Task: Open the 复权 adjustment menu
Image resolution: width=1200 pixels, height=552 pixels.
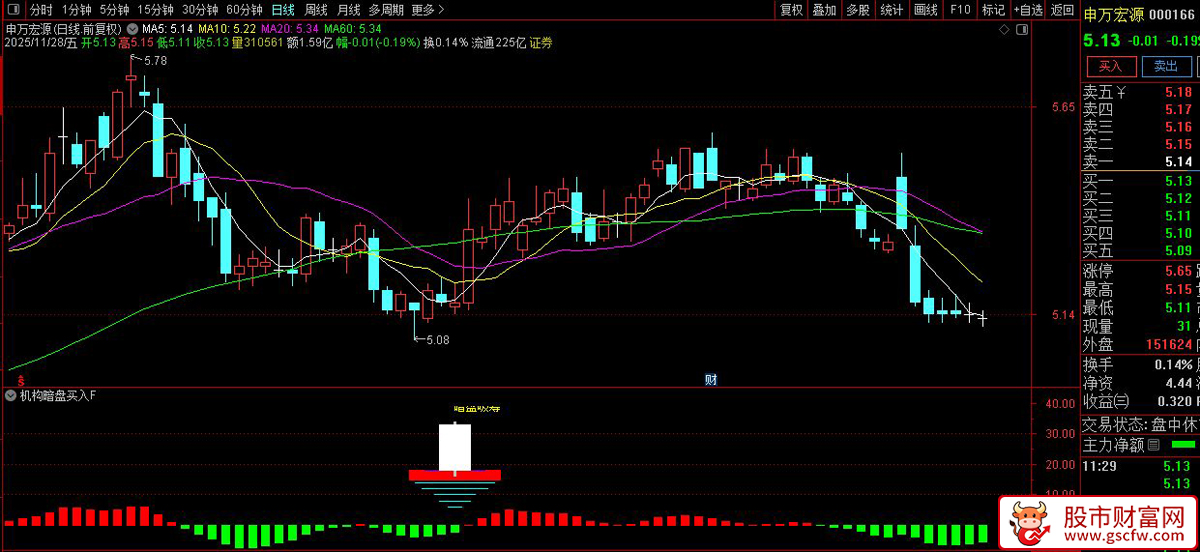Action: click(791, 10)
